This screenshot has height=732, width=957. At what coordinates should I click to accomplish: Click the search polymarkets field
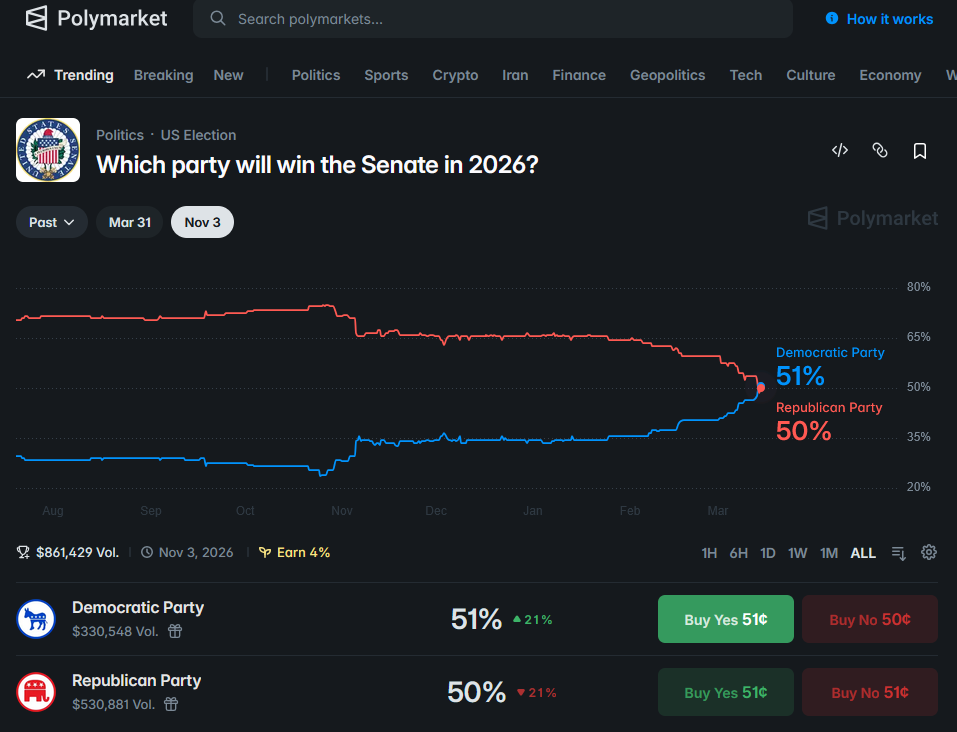[x=492, y=19]
